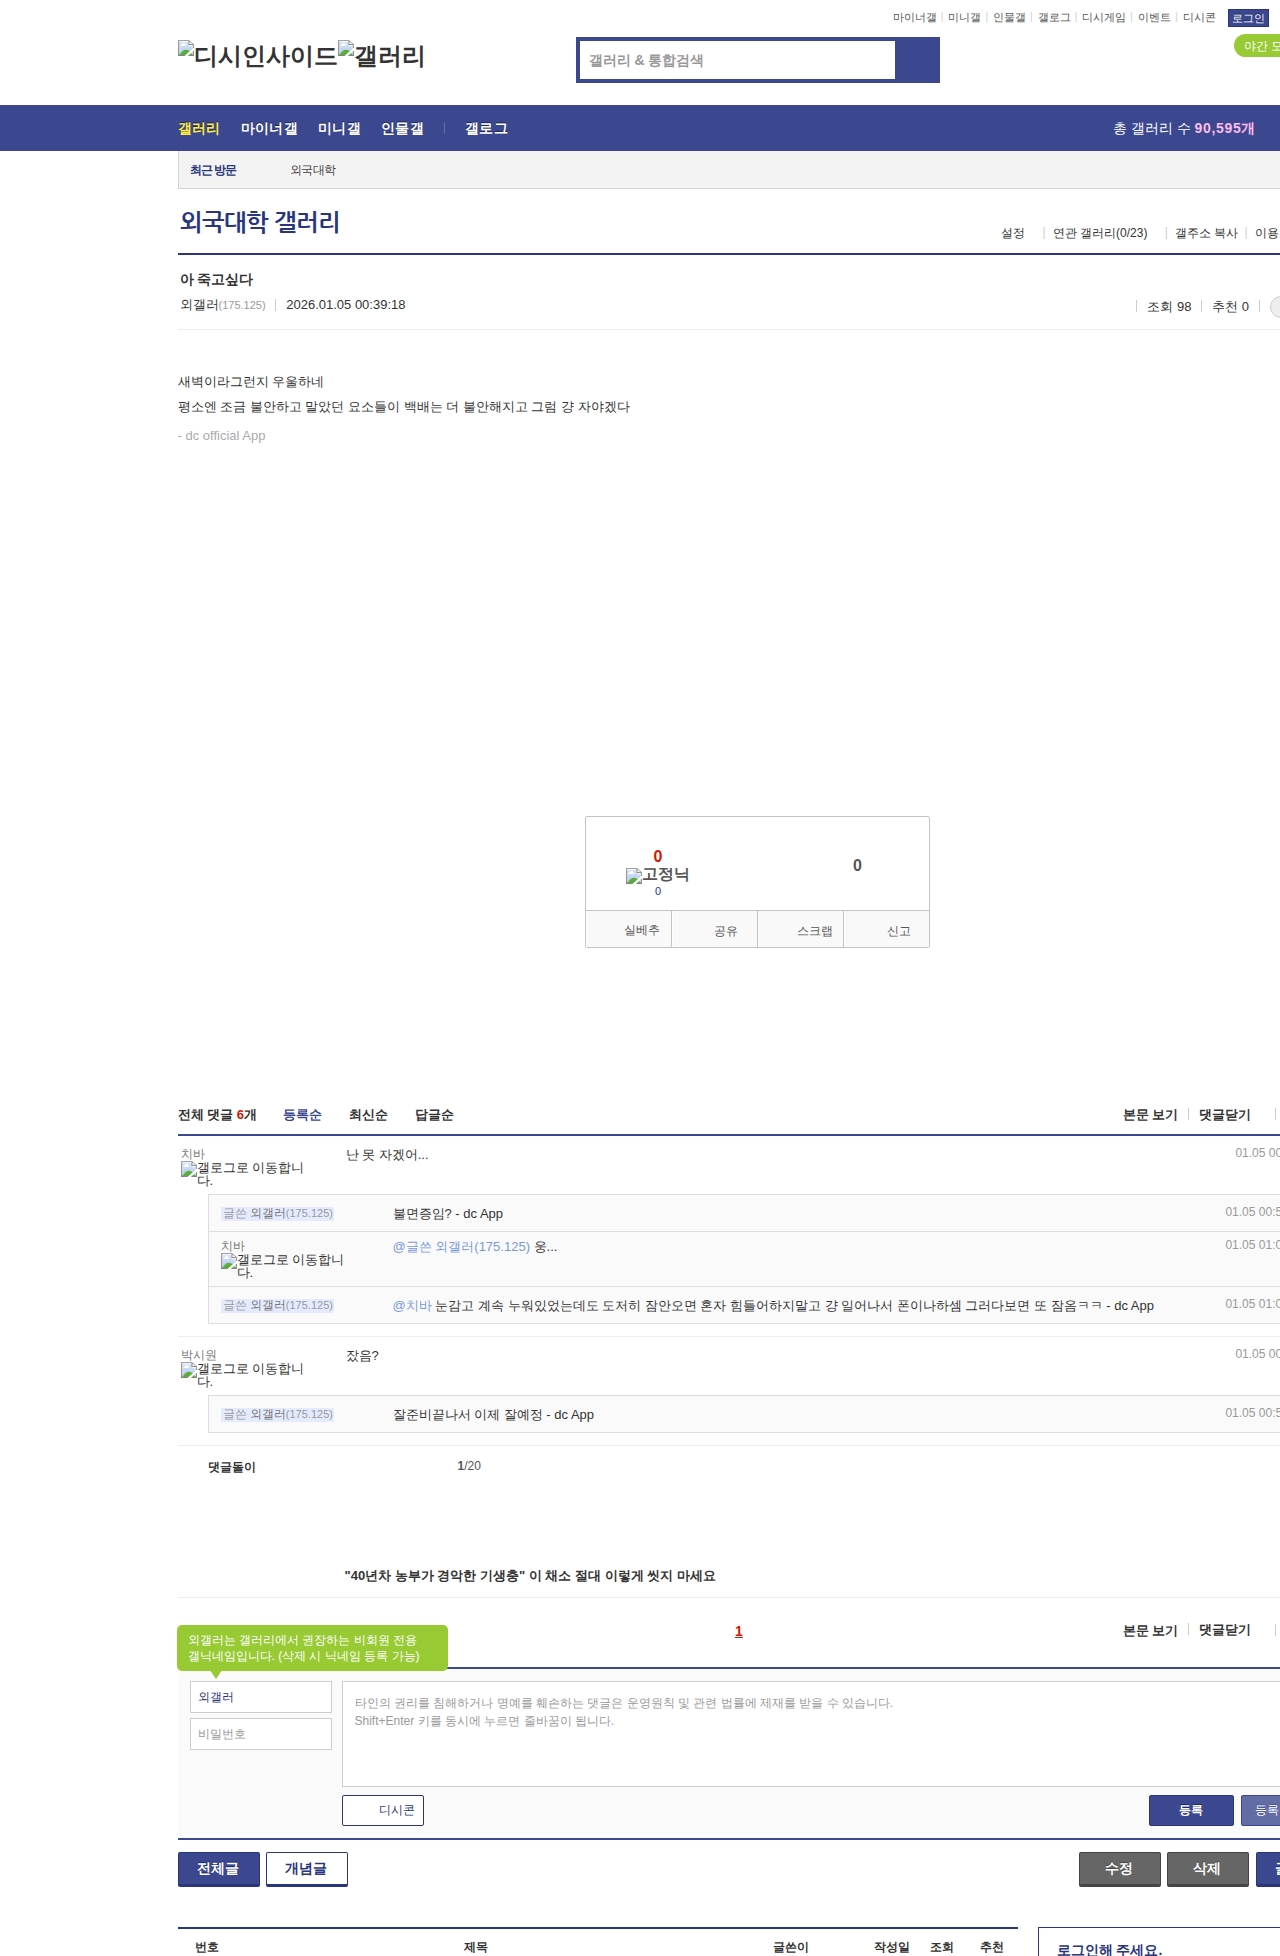Viewport: 1280px width, 1956px height.
Task: Open 갤로그 in the blue navigation bar
Action: point(486,128)
